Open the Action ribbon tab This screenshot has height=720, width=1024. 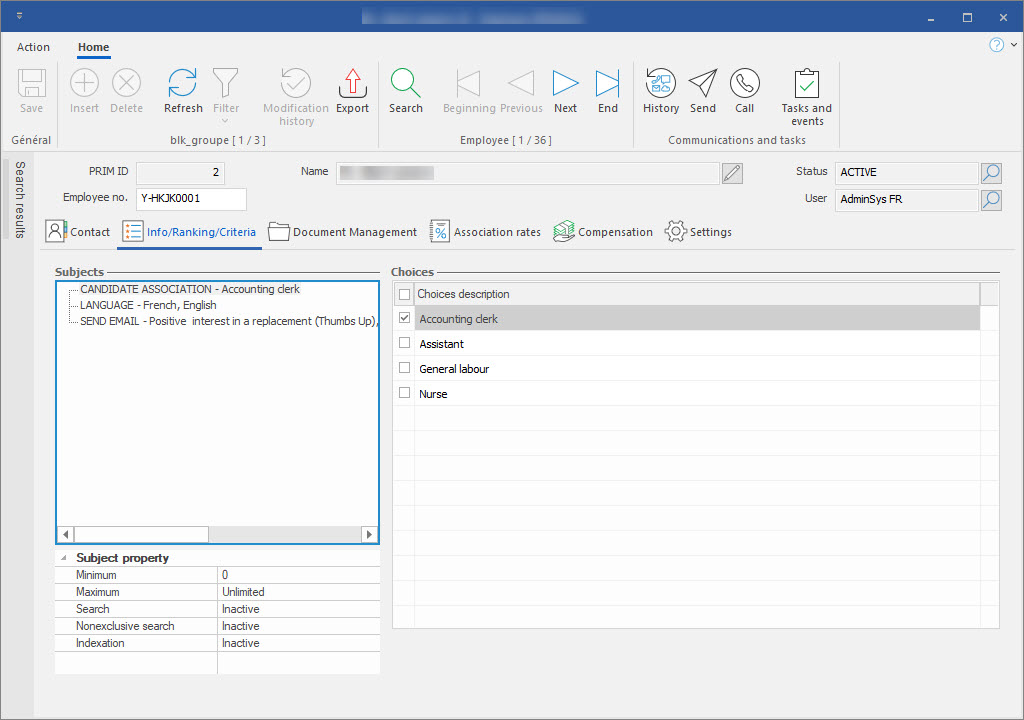(x=33, y=47)
